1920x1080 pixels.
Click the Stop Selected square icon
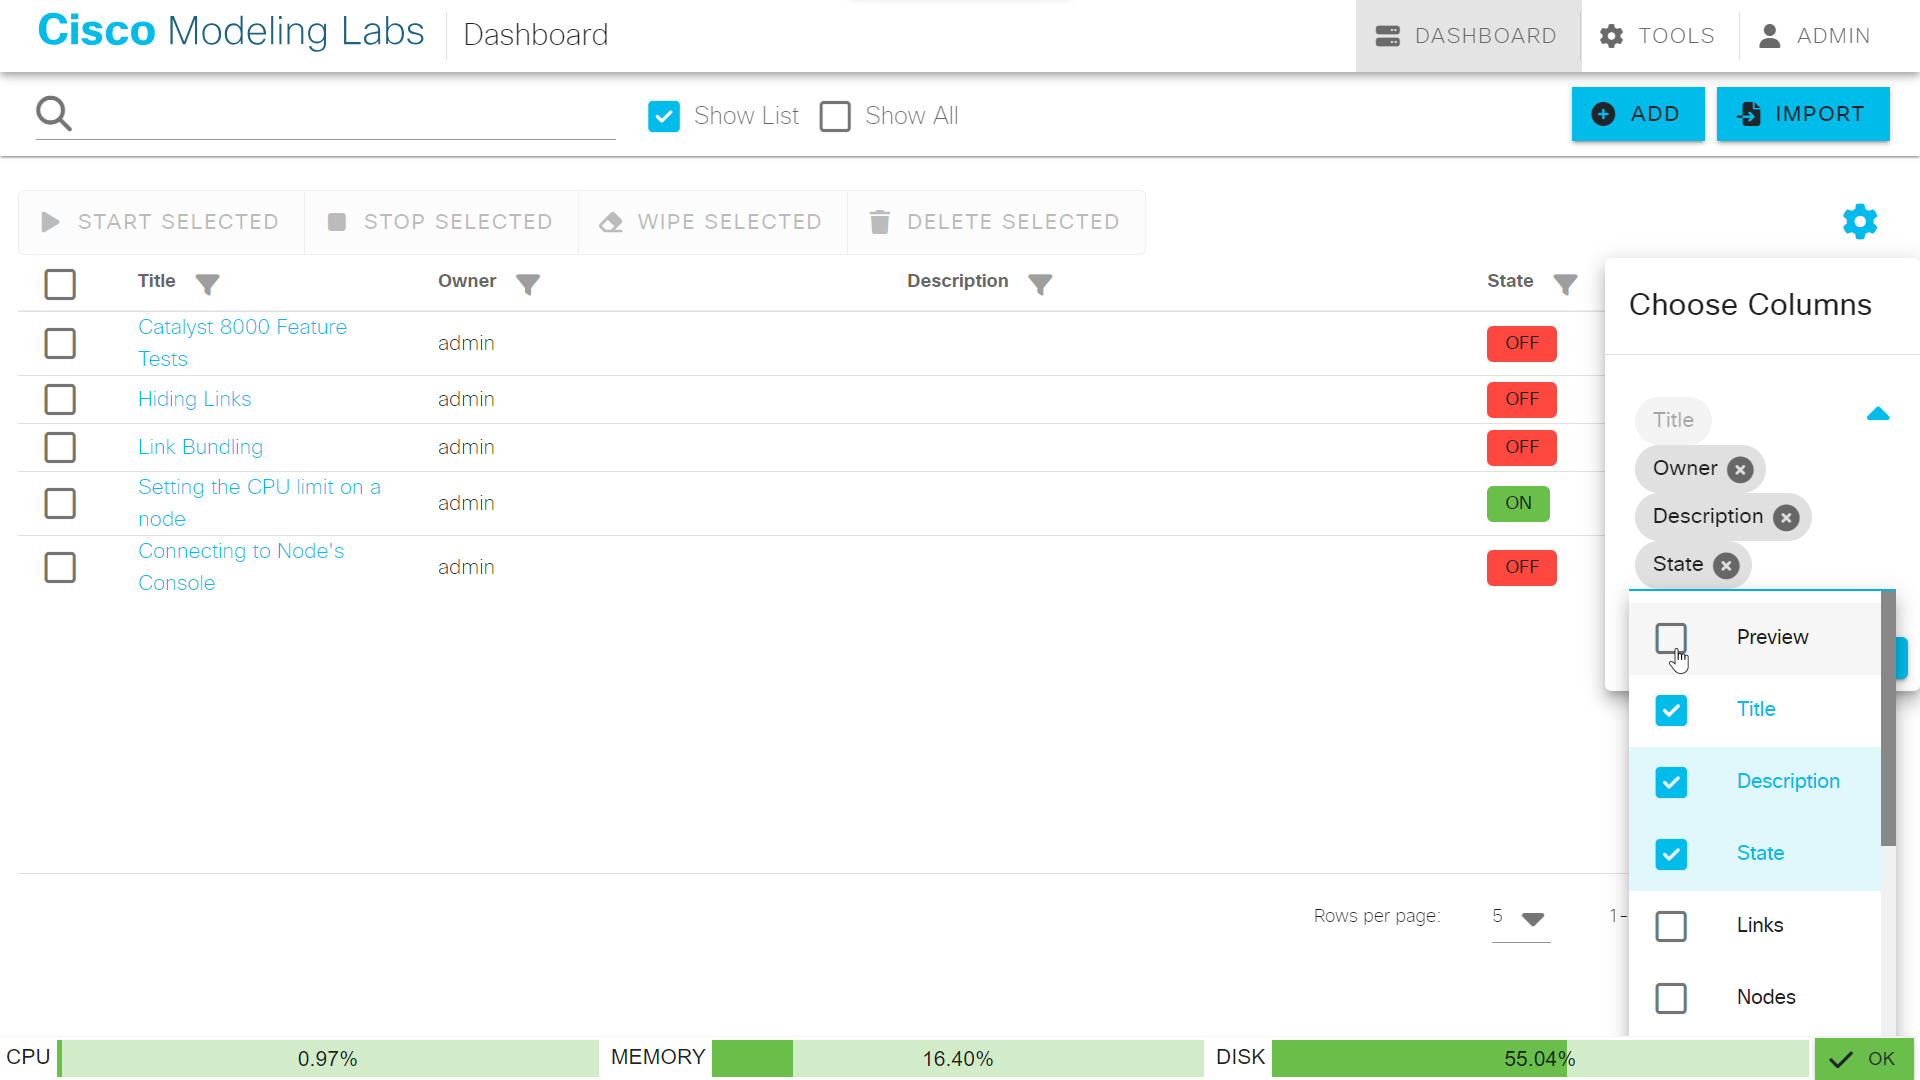click(x=338, y=221)
